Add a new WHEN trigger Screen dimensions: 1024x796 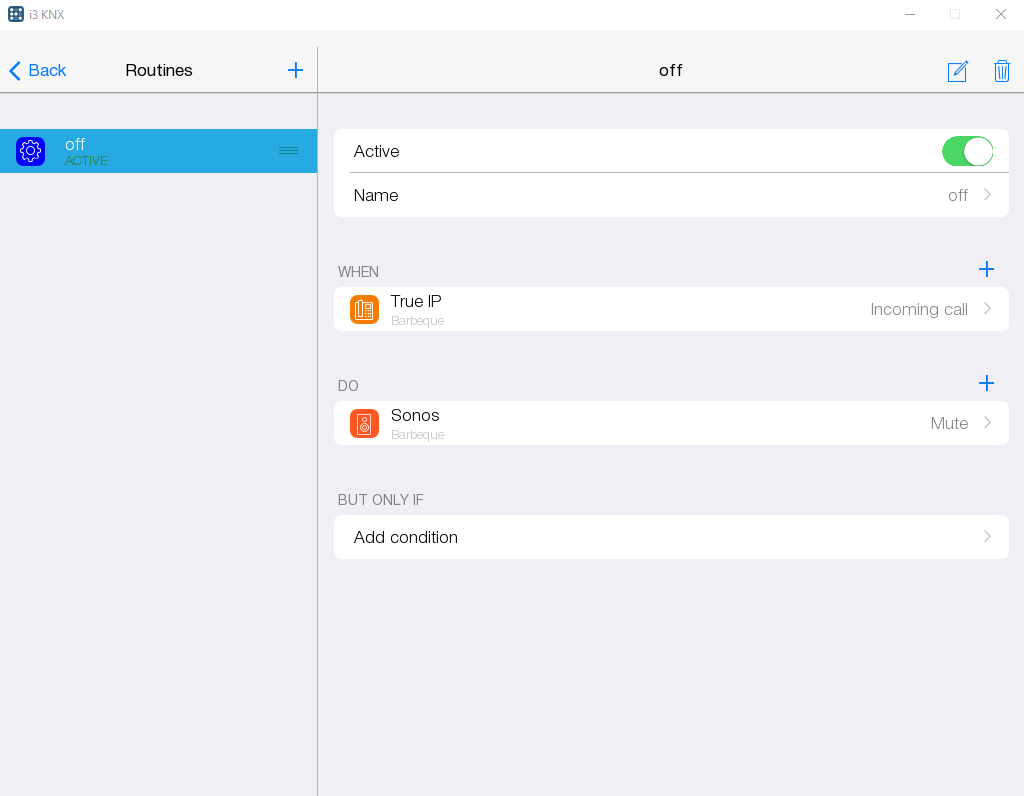pos(986,269)
